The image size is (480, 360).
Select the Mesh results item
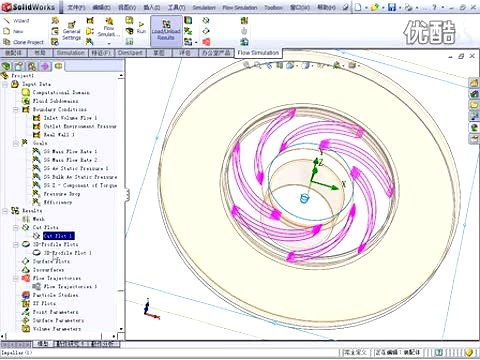tap(38, 219)
